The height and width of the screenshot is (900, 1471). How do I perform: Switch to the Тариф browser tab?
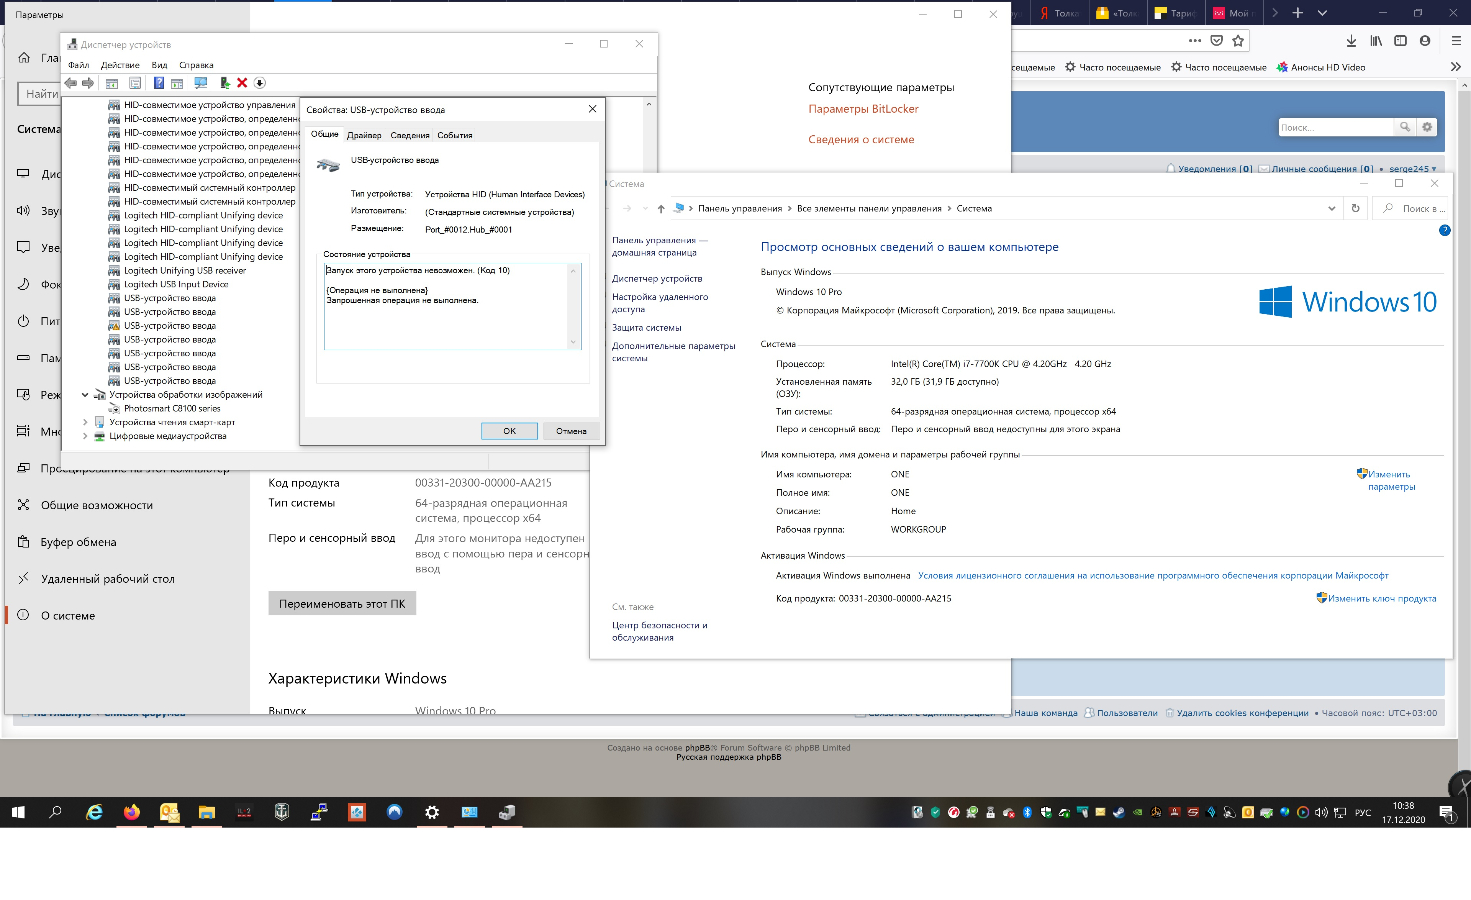(1176, 13)
